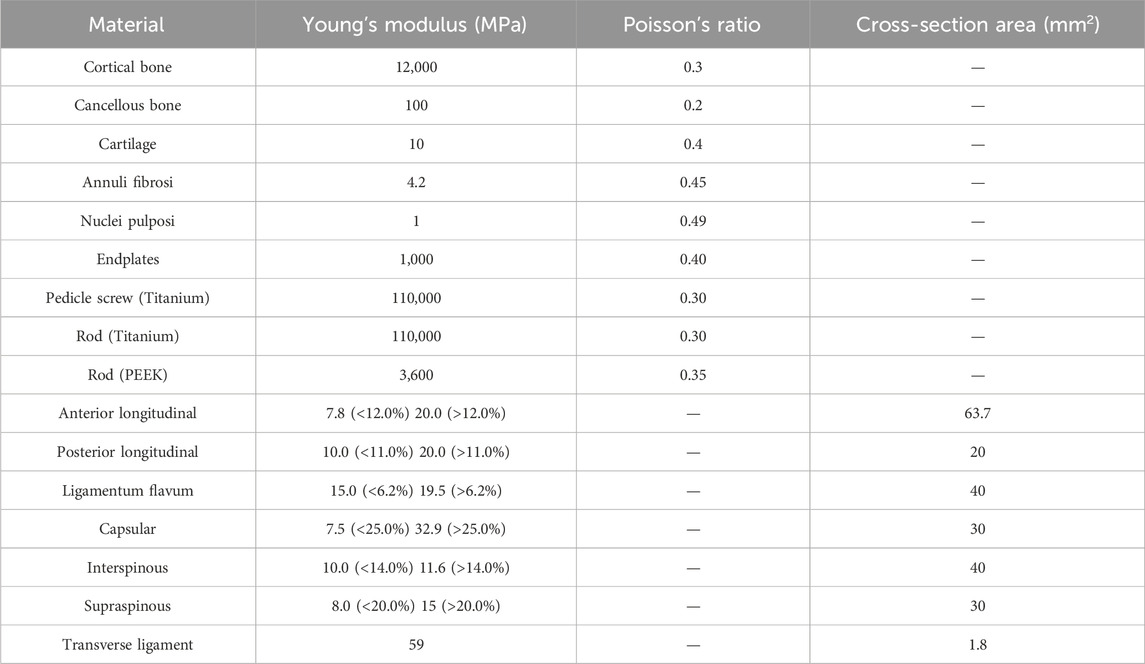Viewport: 1145px width, 664px height.
Task: Click the Poisson's ratio column header
Action: click(x=692, y=25)
